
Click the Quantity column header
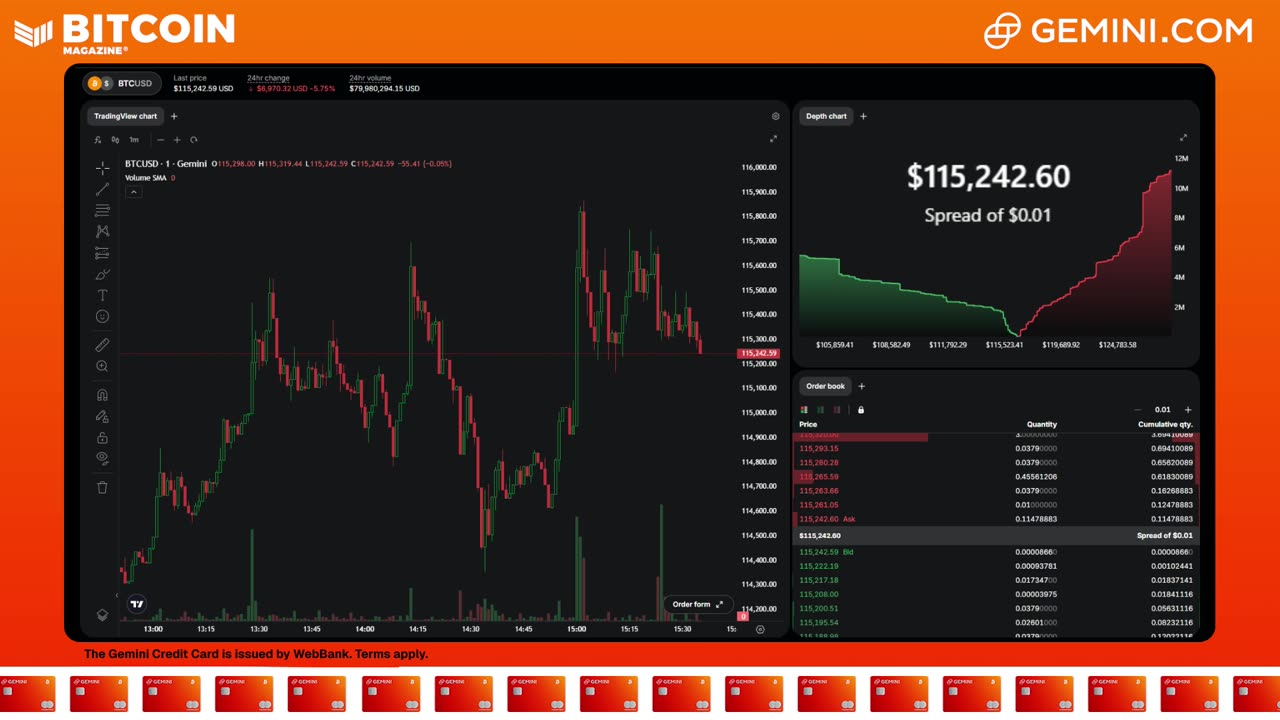point(1041,424)
